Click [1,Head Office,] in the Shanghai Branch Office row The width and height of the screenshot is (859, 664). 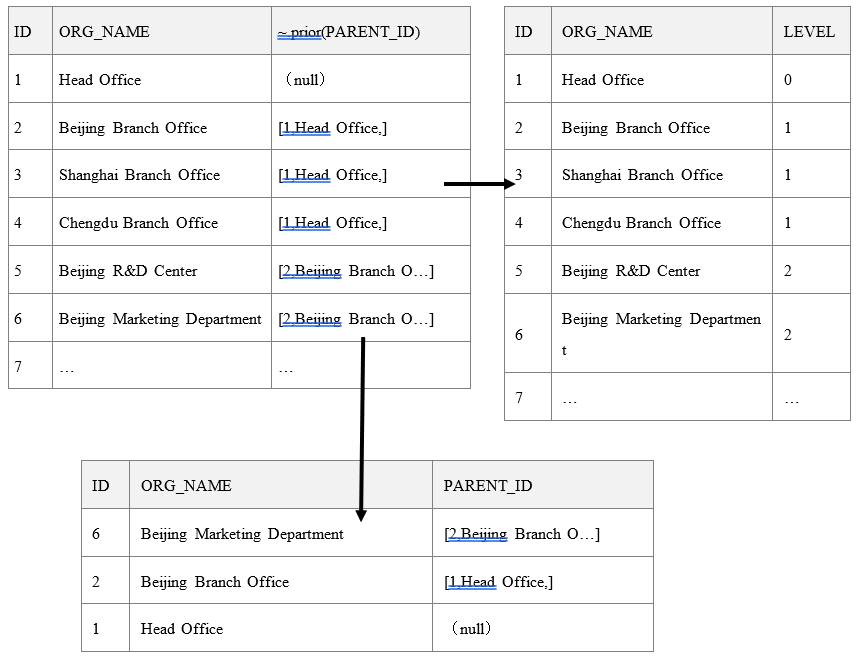point(332,175)
